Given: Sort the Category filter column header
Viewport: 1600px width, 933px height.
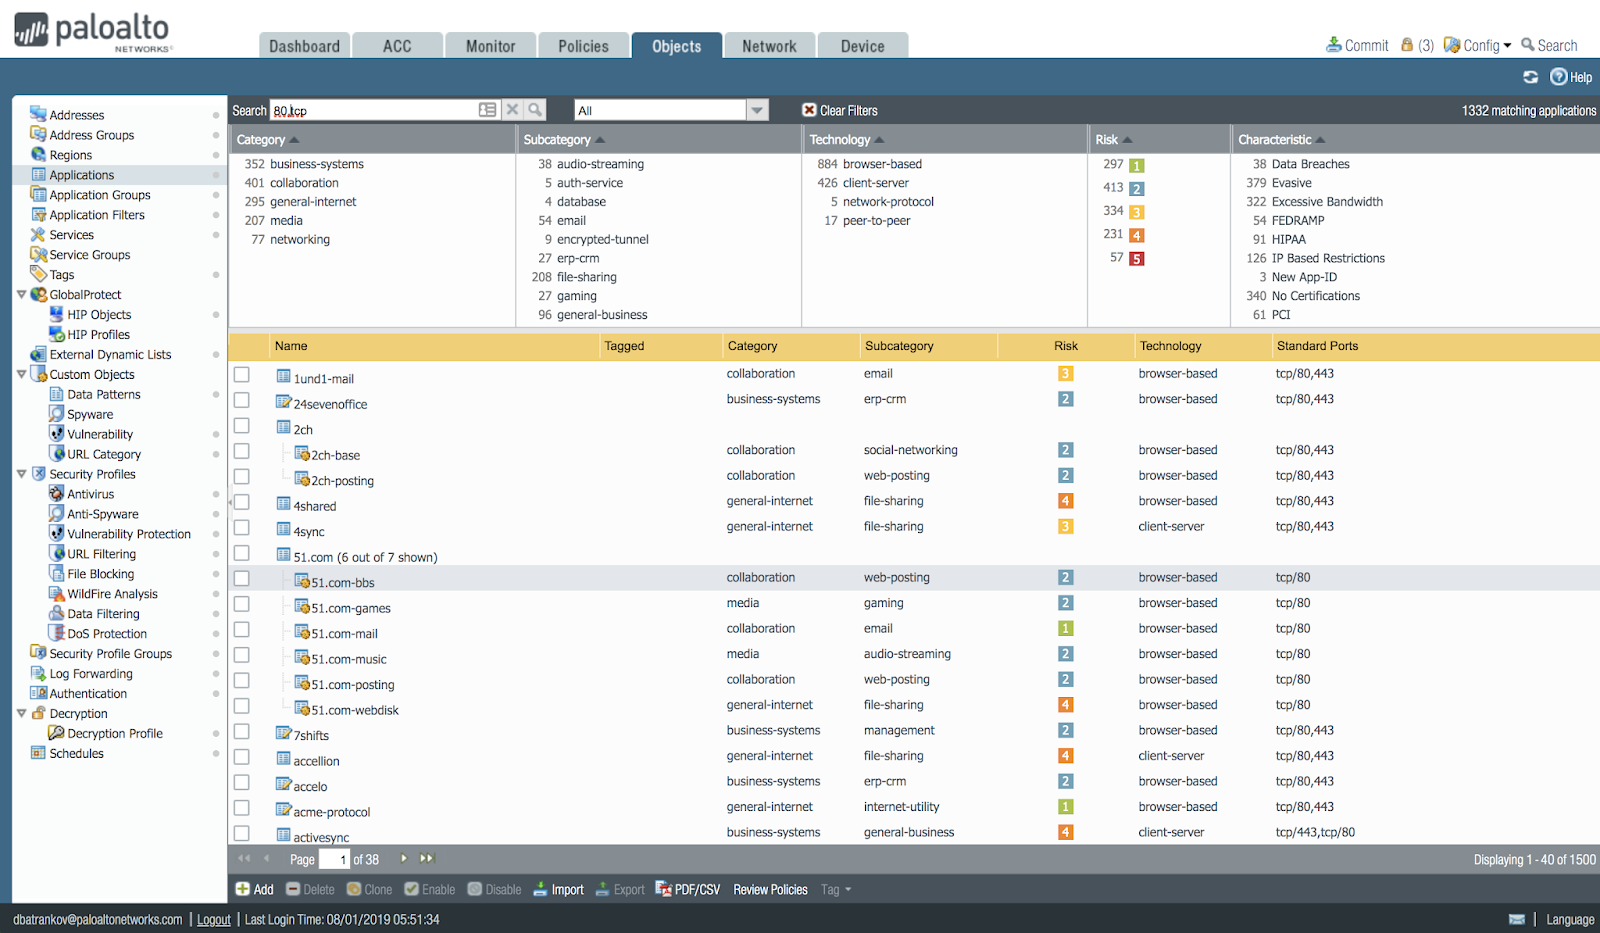Looking at the screenshot, I should tap(372, 140).
